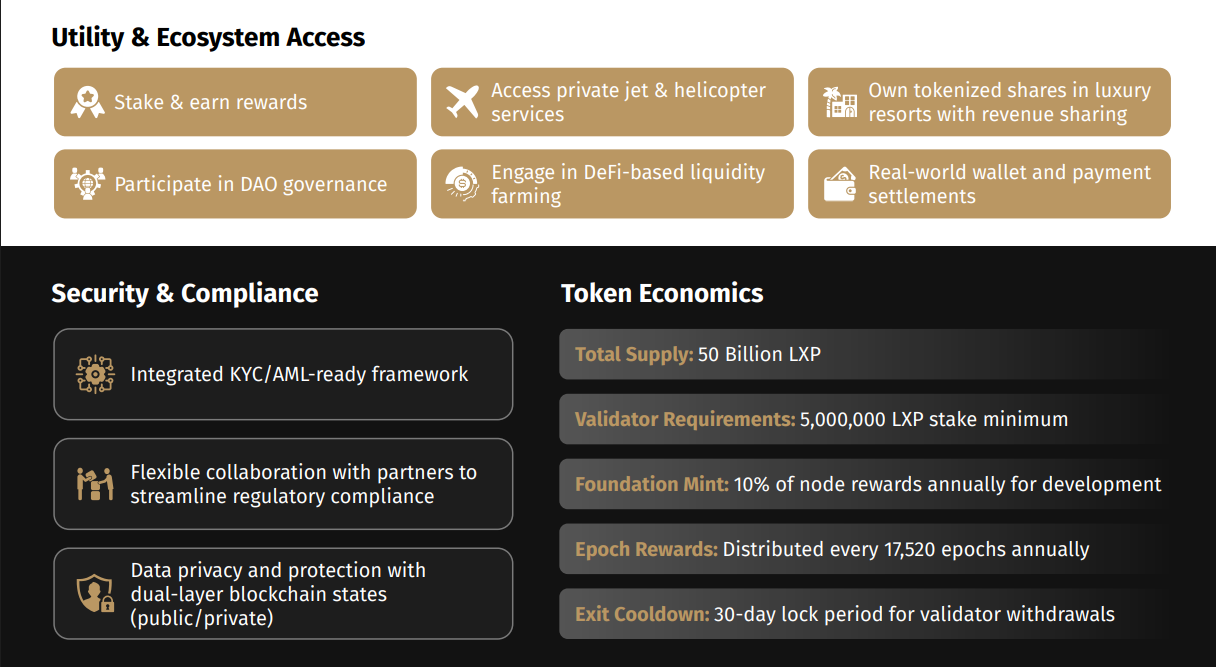Click the Token Economics heading
The image size is (1216, 667).
click(x=662, y=293)
